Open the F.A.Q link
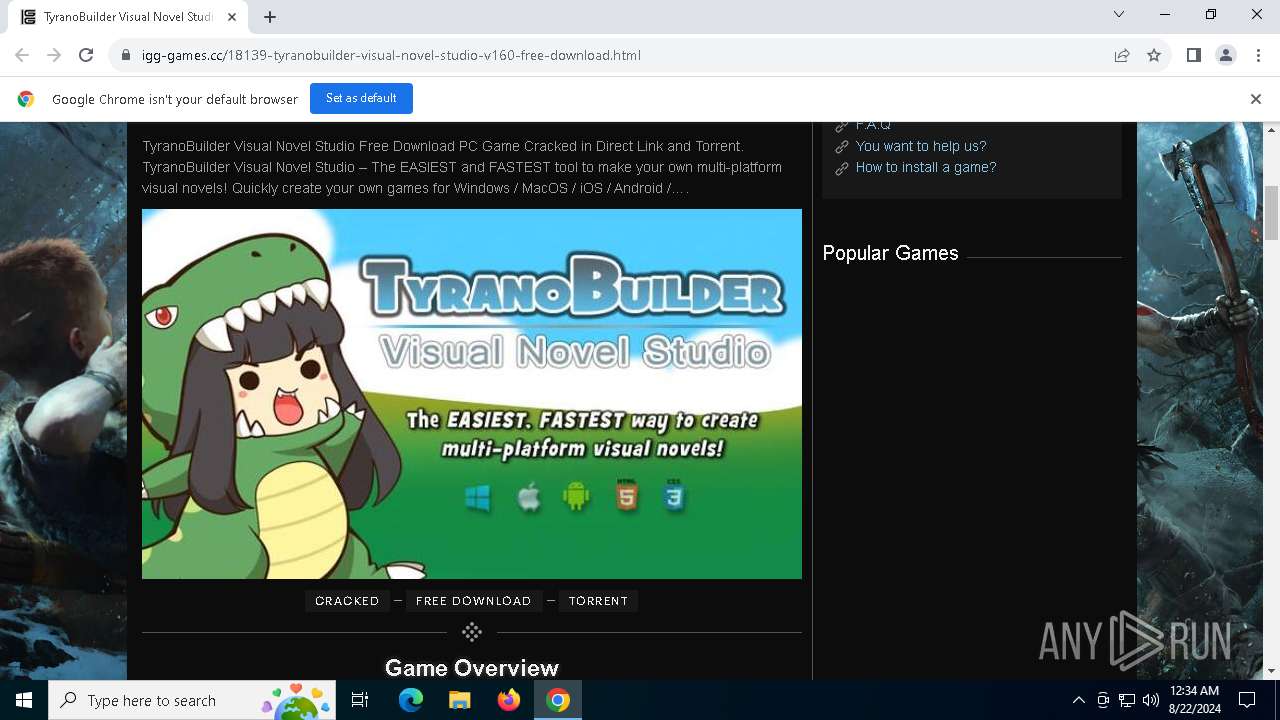The width and height of the screenshot is (1280, 720). coord(873,124)
